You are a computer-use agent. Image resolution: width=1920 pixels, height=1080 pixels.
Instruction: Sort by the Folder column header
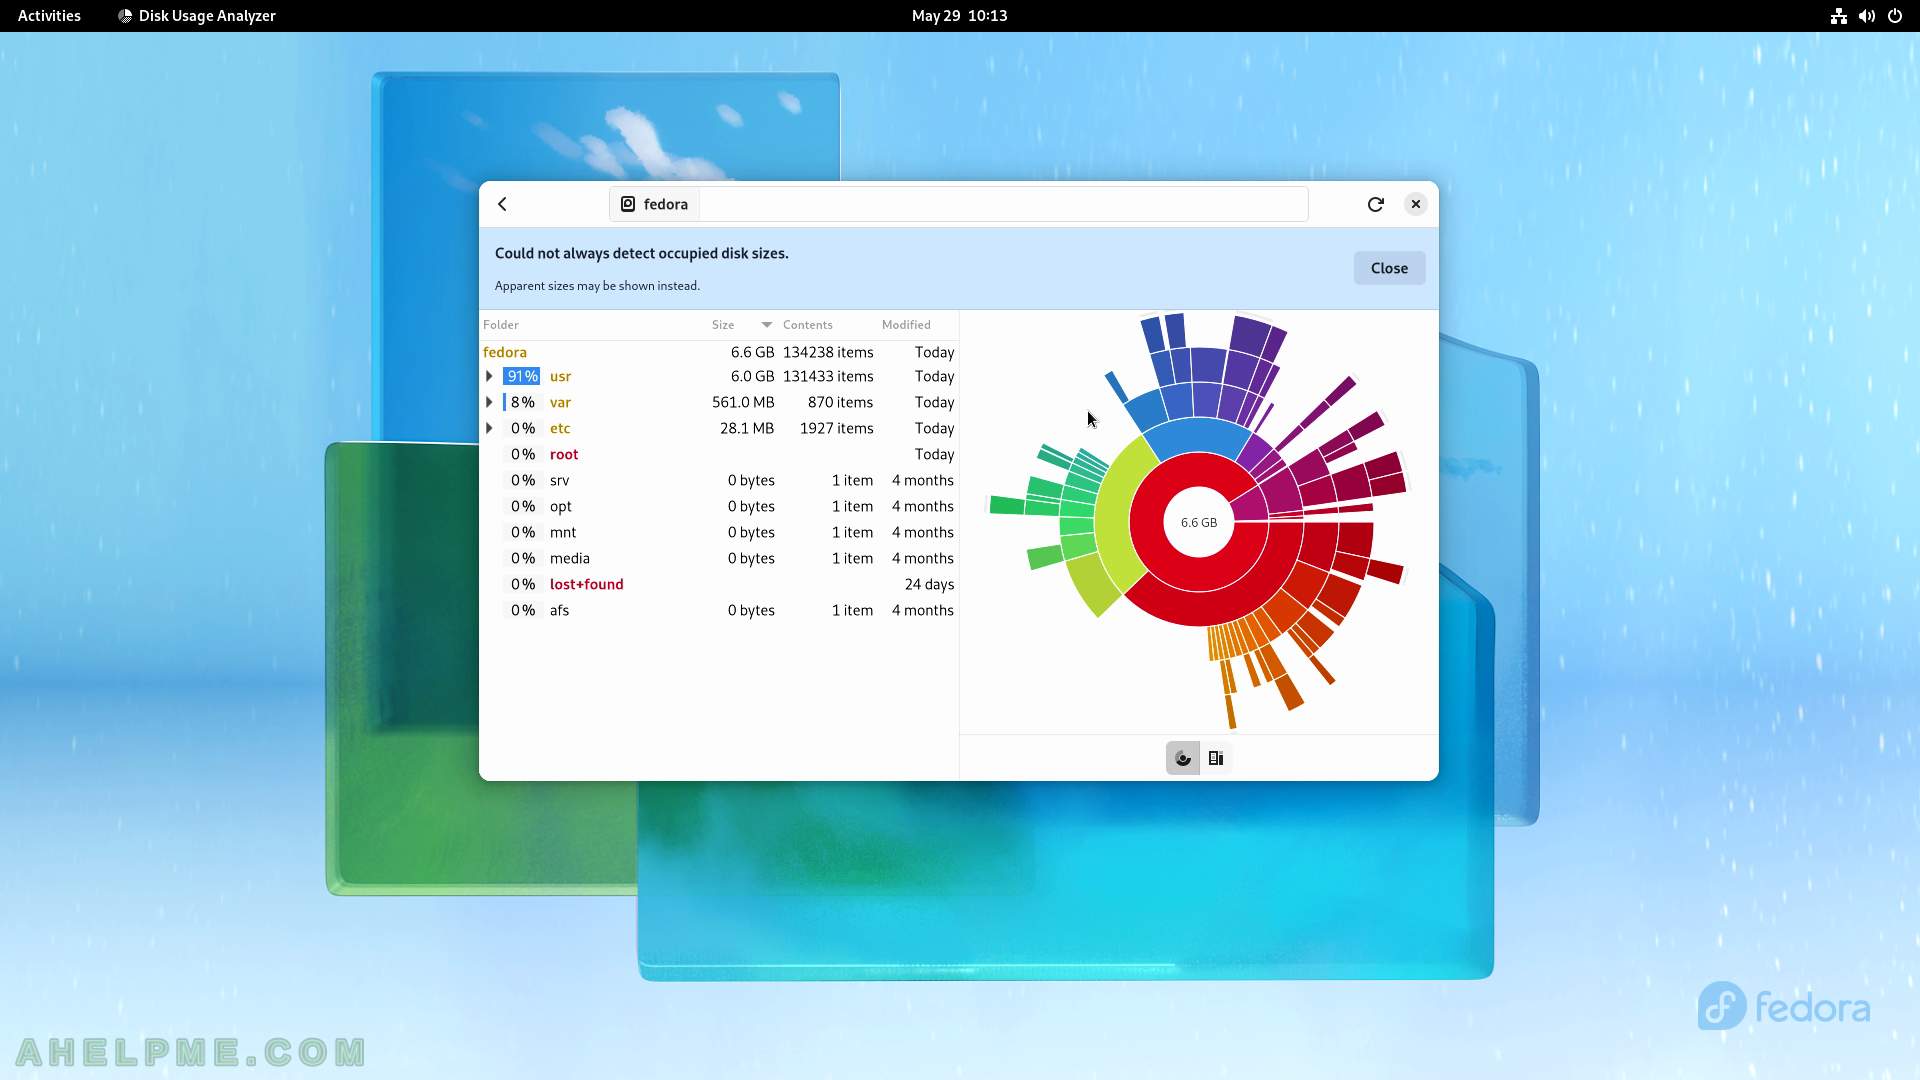[x=501, y=325]
